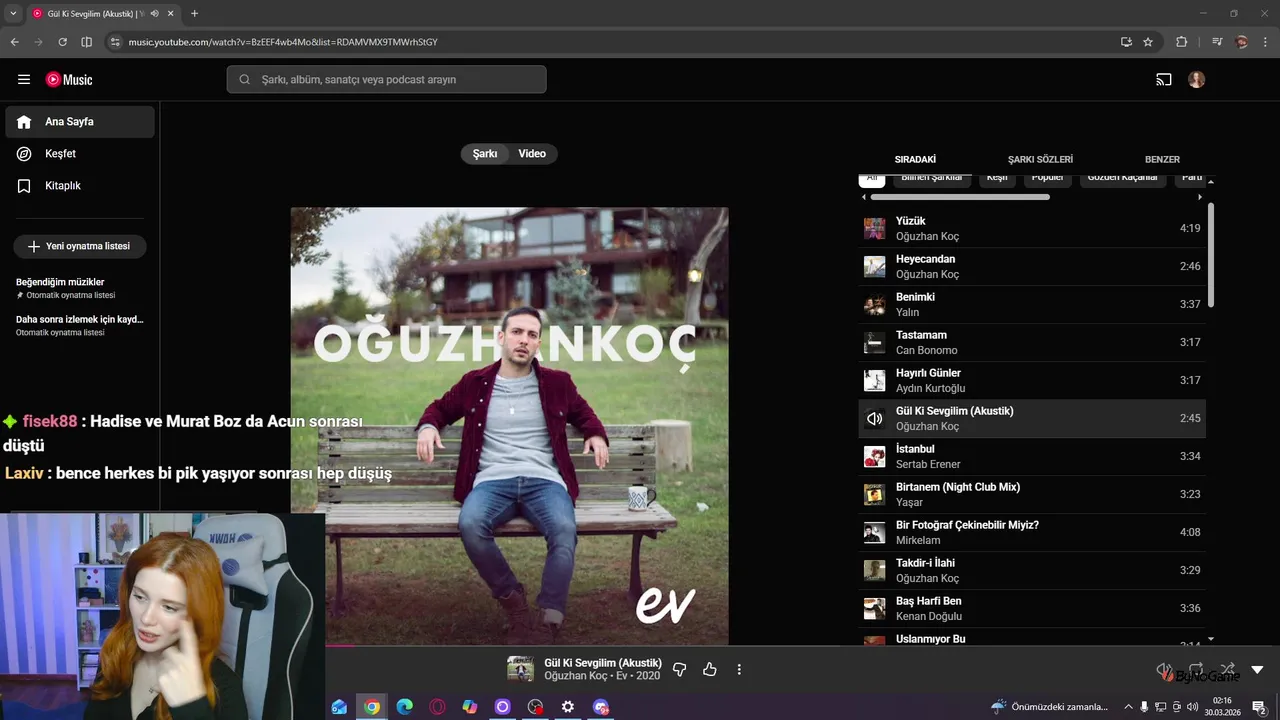
Task: Select the ŞARKI SÖZLERİ tab
Action: 1040,160
